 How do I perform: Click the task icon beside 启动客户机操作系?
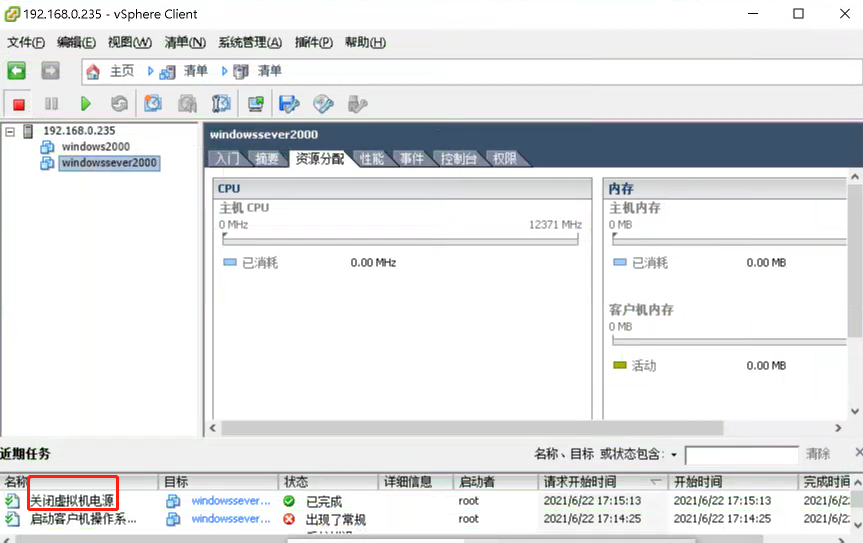tap(12, 519)
